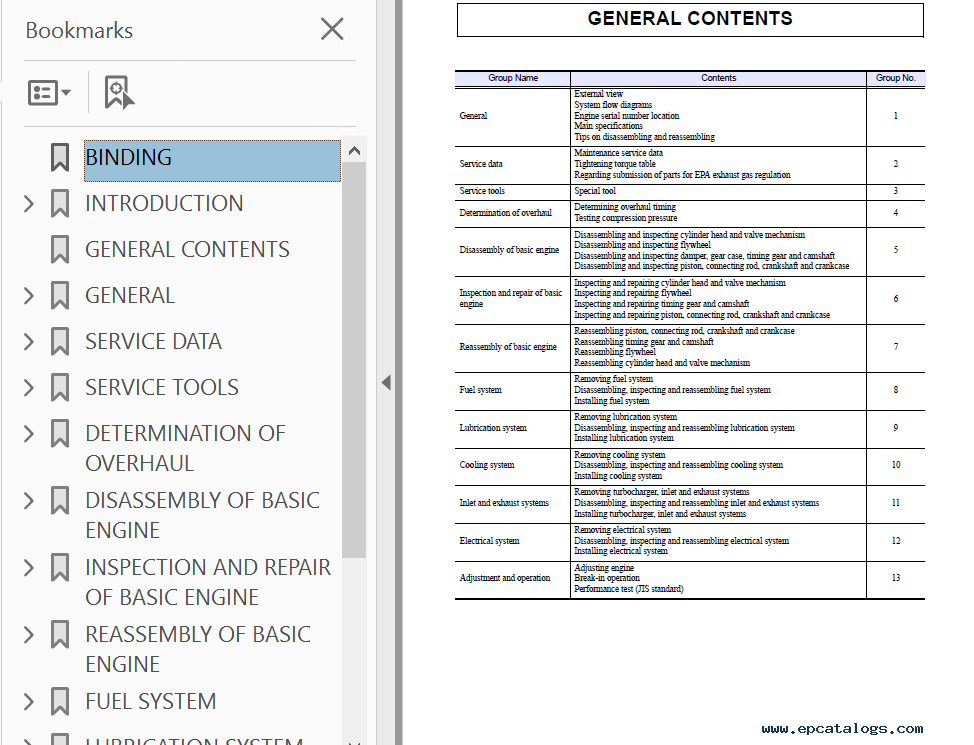Viewport: 974px width, 745px height.
Task: Close the Bookmarks panel
Action: click(332, 29)
